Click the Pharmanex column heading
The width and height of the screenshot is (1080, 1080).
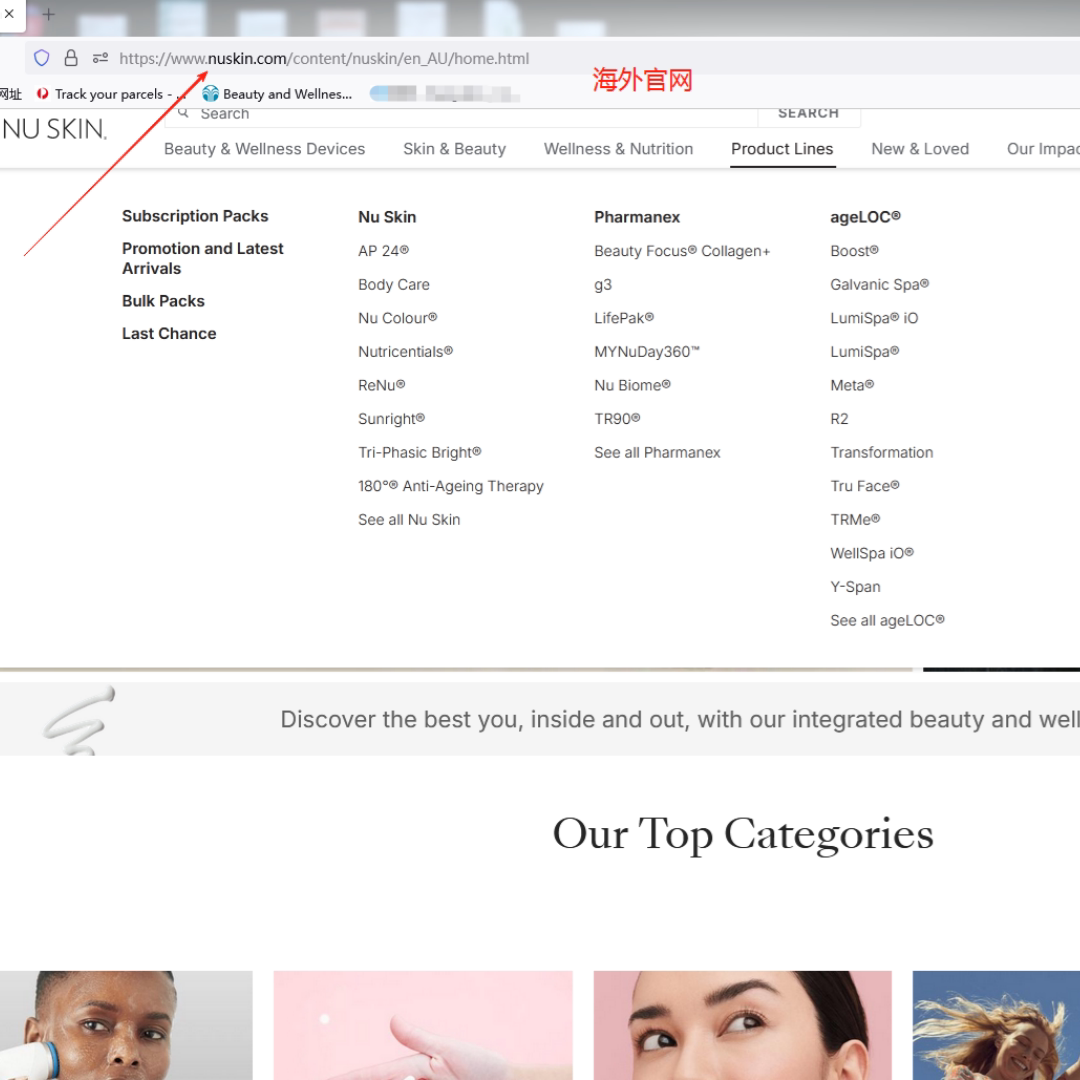click(x=637, y=217)
